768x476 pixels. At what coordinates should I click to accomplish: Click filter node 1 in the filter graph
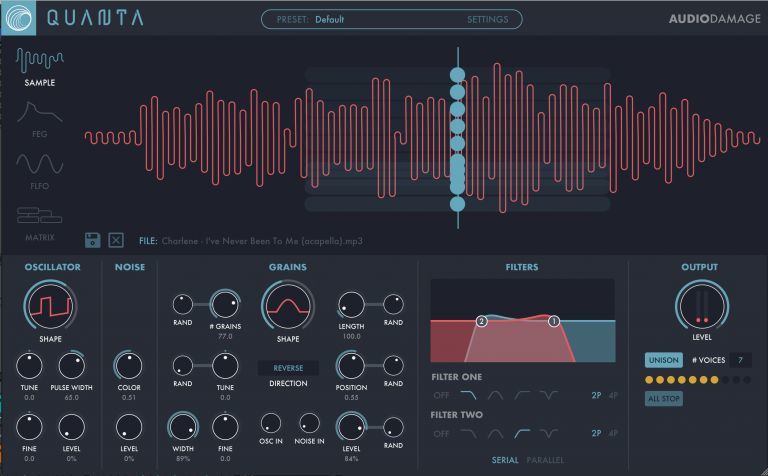tap(553, 321)
